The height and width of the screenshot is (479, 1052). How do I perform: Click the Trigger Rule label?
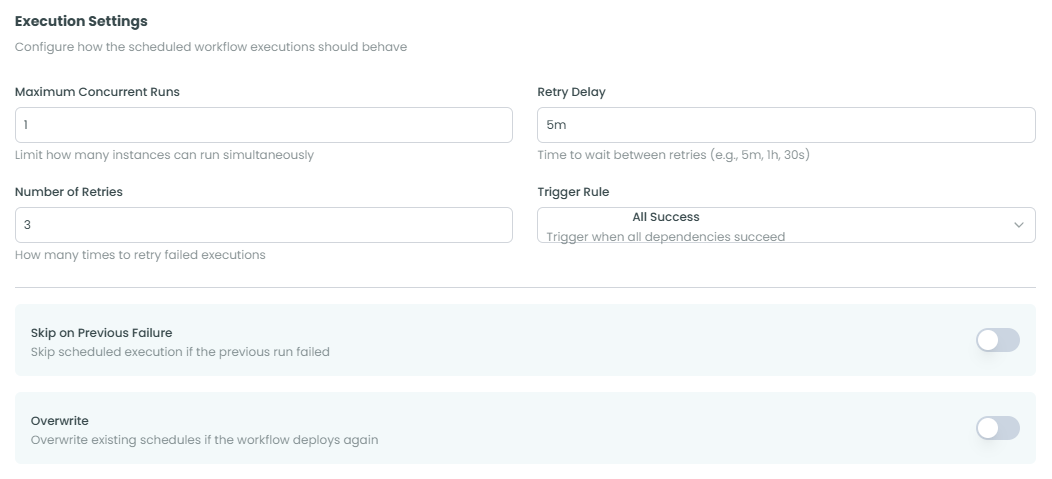click(573, 192)
